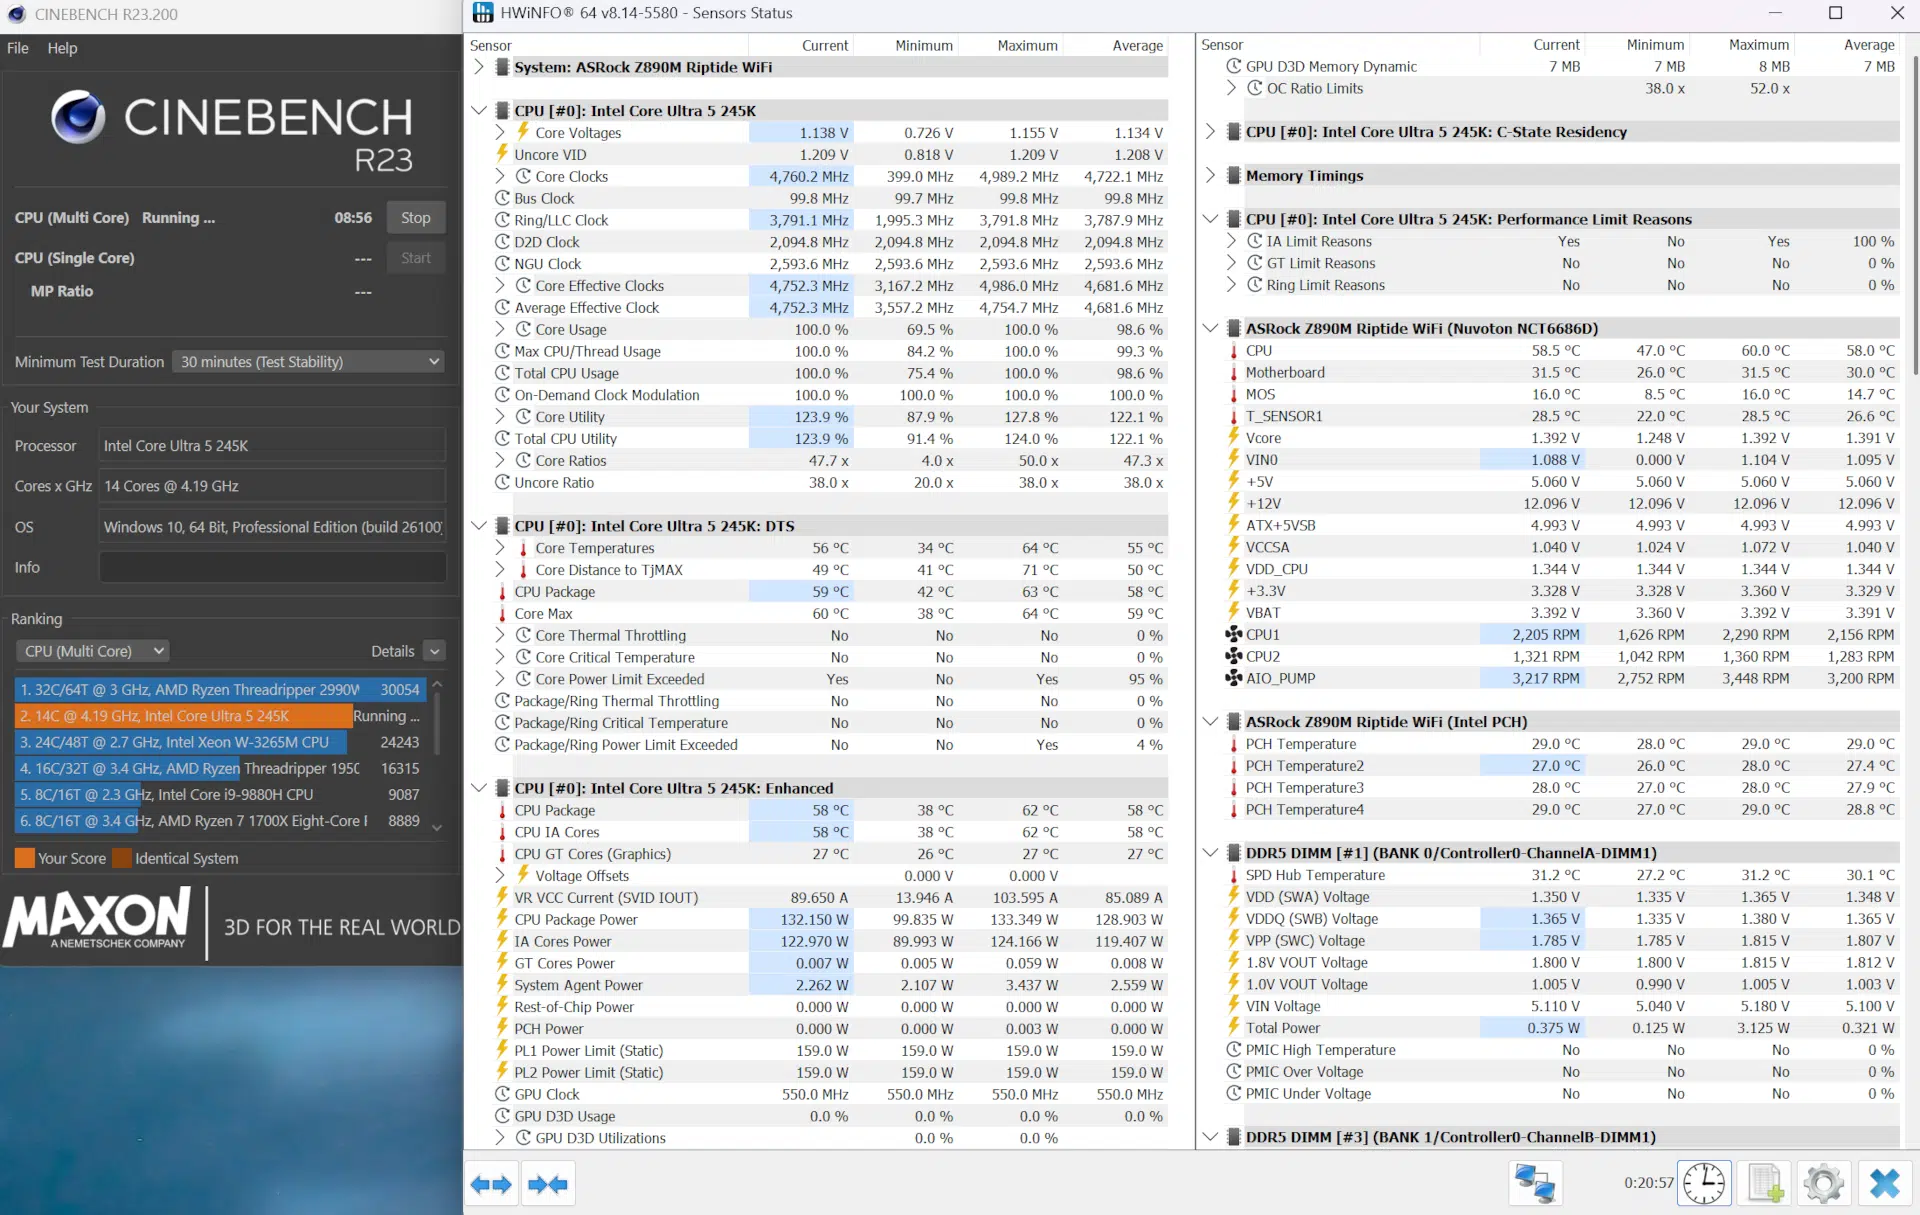Image resolution: width=1920 pixels, height=1215 pixels.
Task: Click the Minimum column header in right sensor pane
Action: pyautogui.click(x=1637, y=45)
